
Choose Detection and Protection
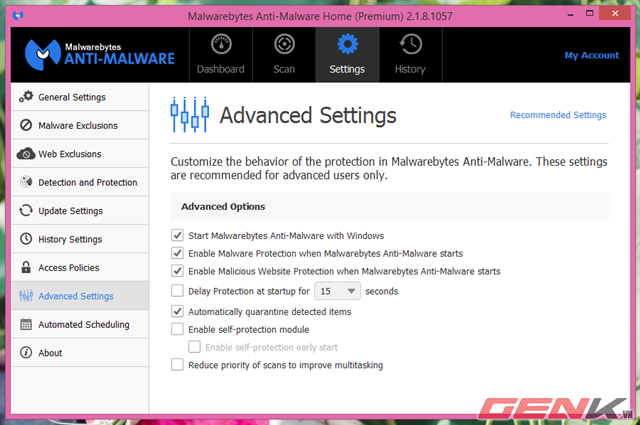[x=80, y=182]
